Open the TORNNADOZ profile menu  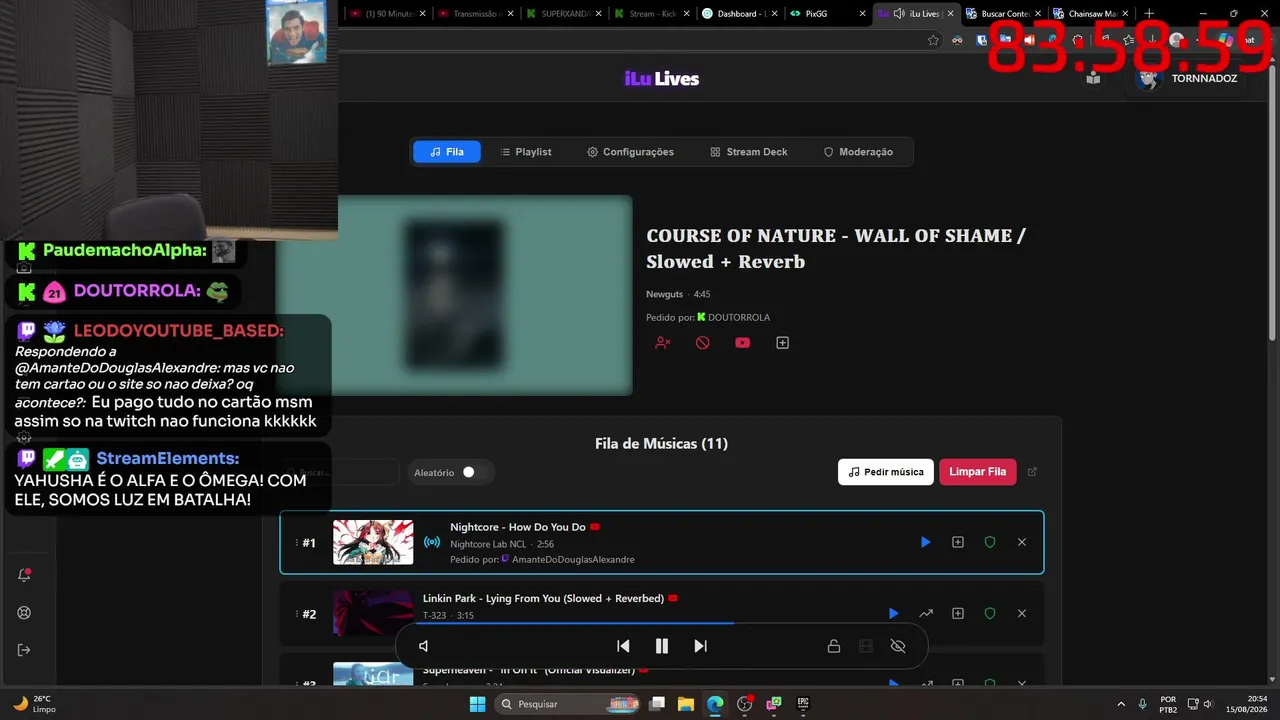pyautogui.click(x=1188, y=78)
